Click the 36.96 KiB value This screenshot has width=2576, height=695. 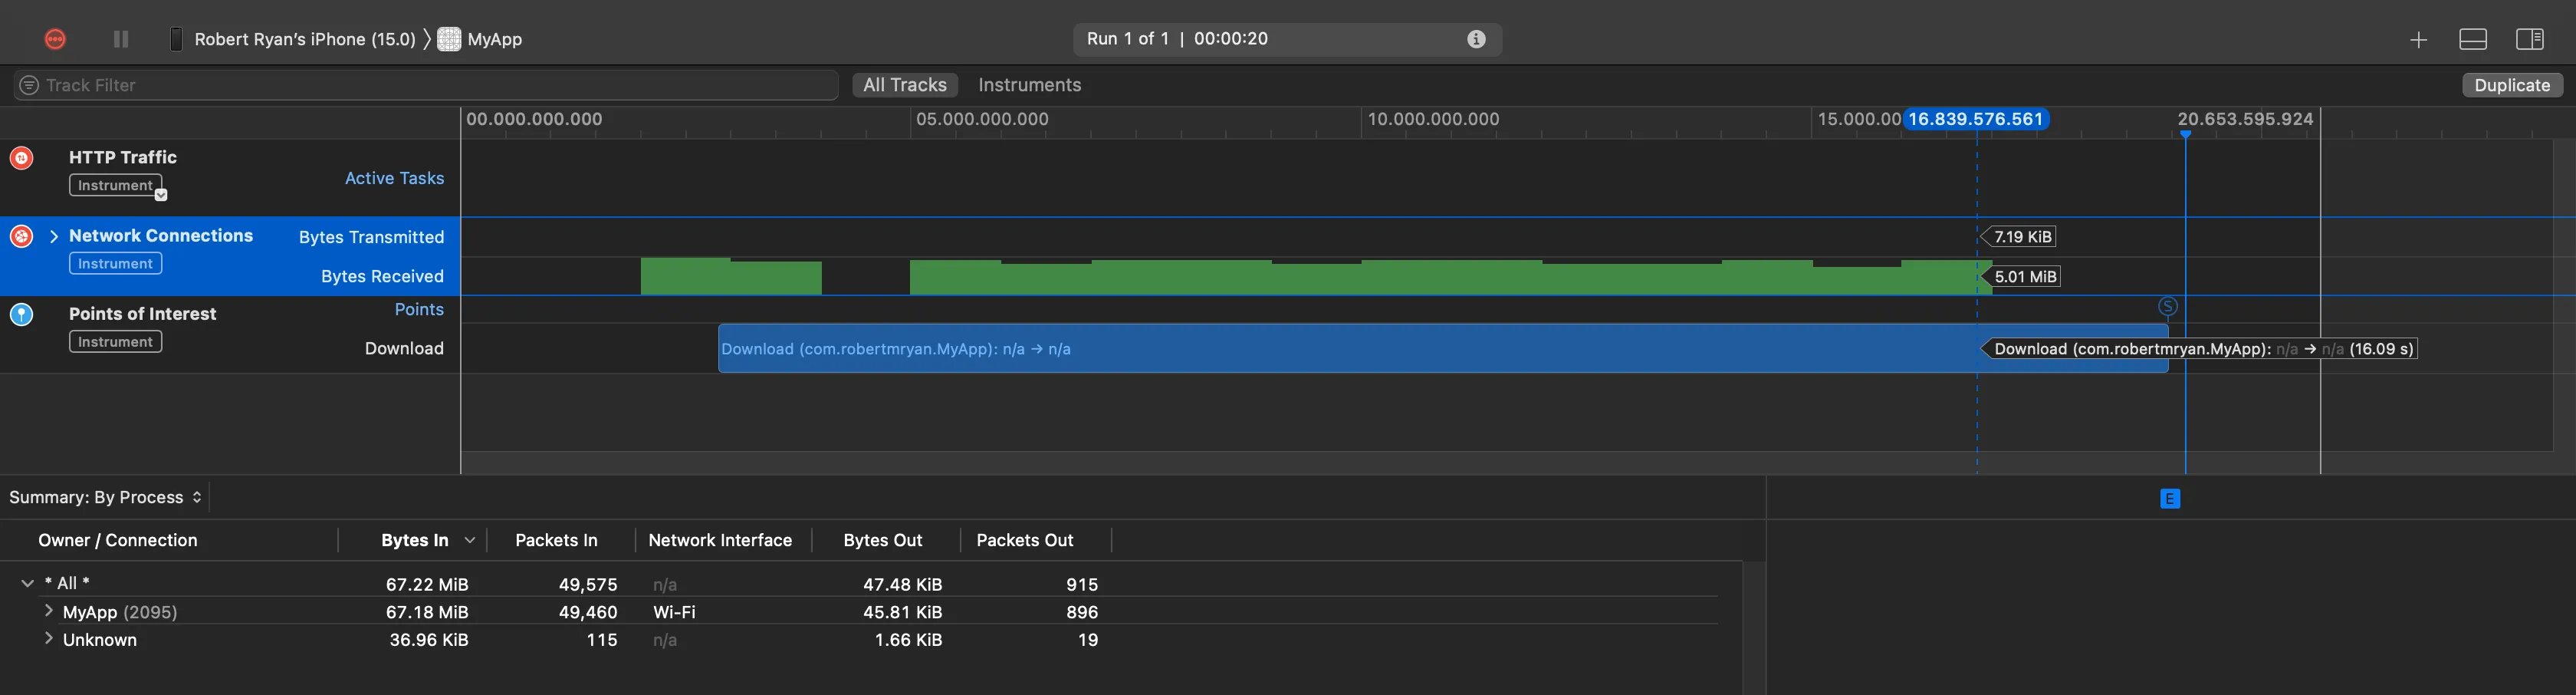click(x=429, y=640)
